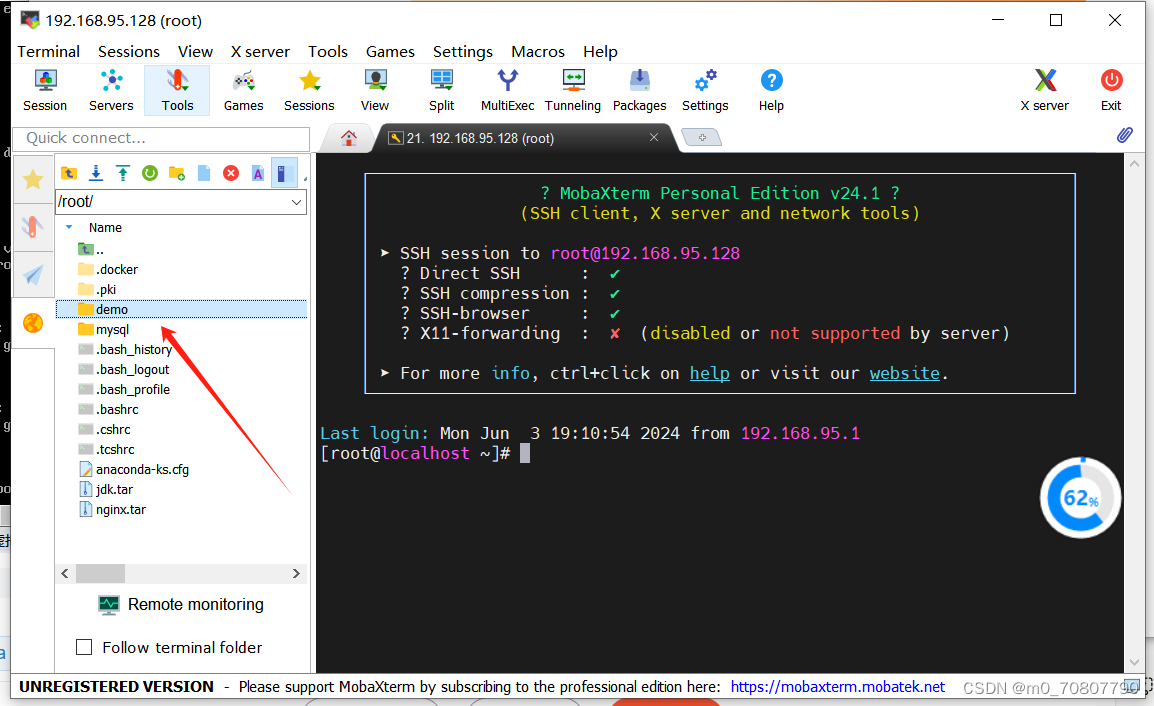Screen dimensions: 1154x706
Task: Switch the file browser list view
Action: 285,172
